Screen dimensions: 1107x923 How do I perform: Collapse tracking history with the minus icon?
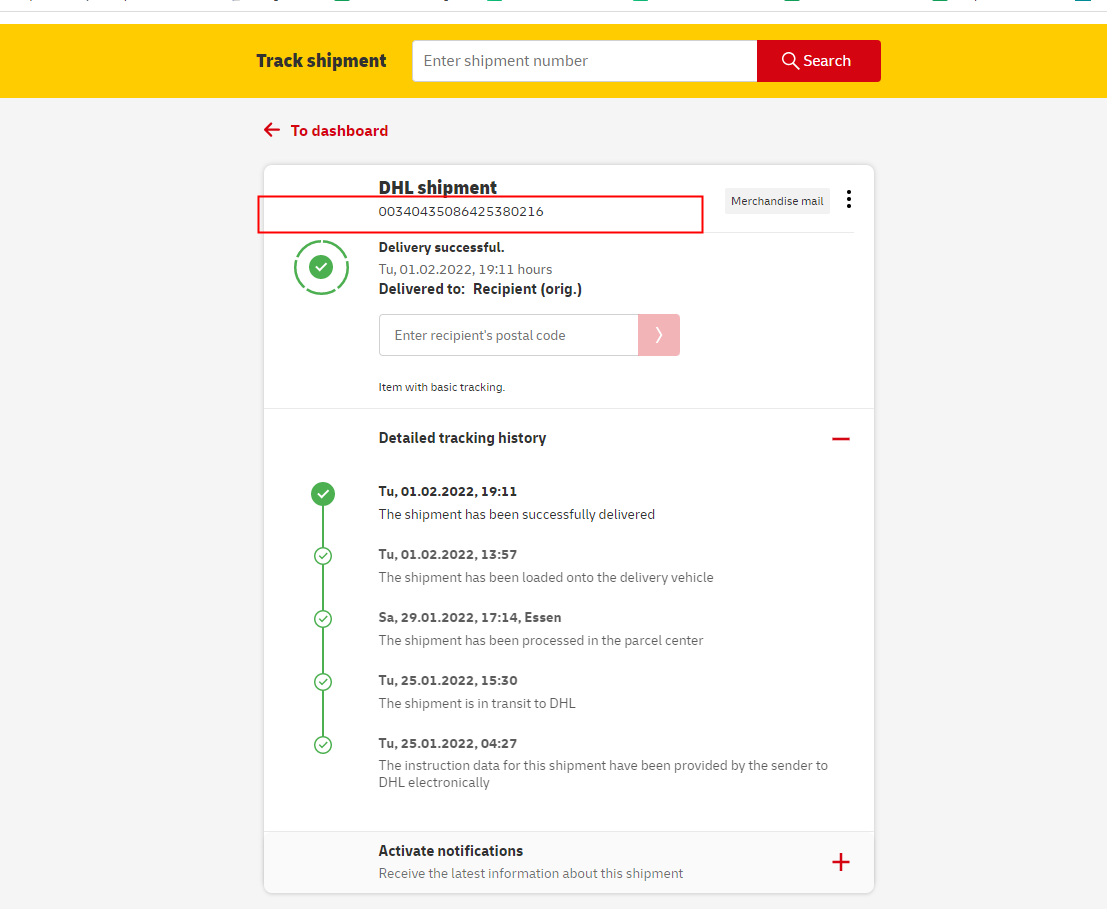840,439
